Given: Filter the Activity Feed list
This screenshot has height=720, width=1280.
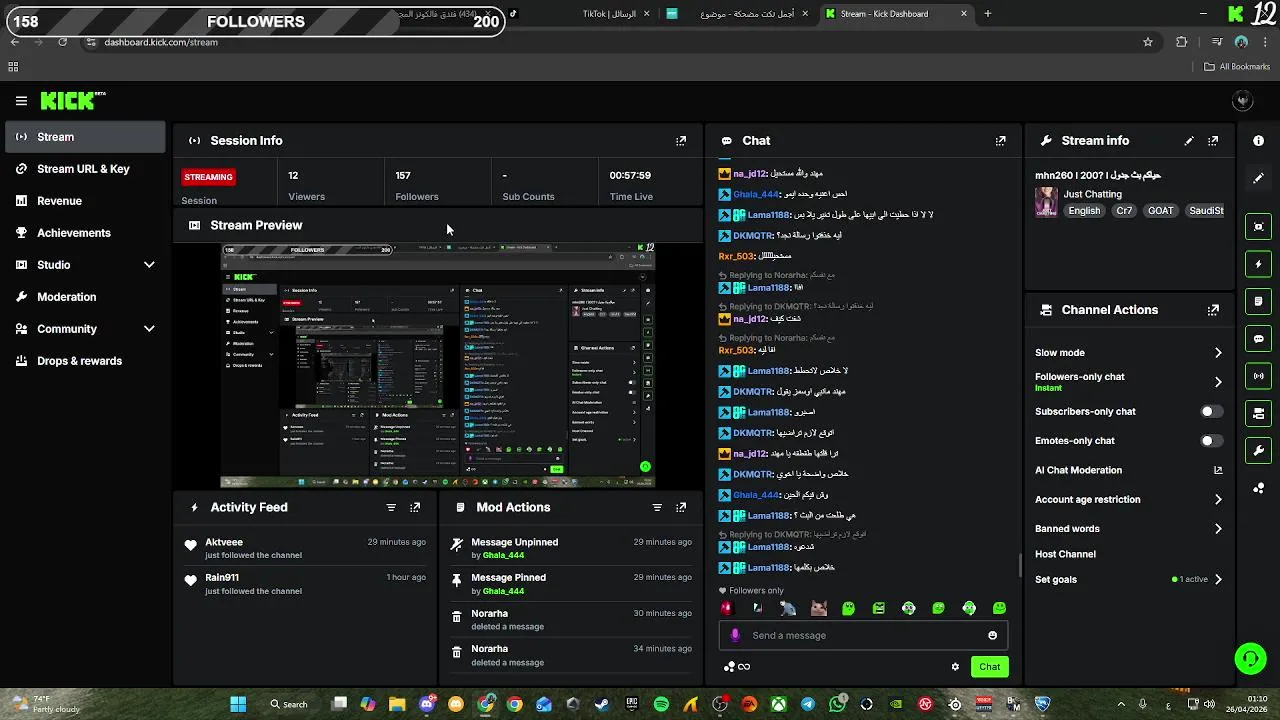Looking at the screenshot, I should 391,507.
